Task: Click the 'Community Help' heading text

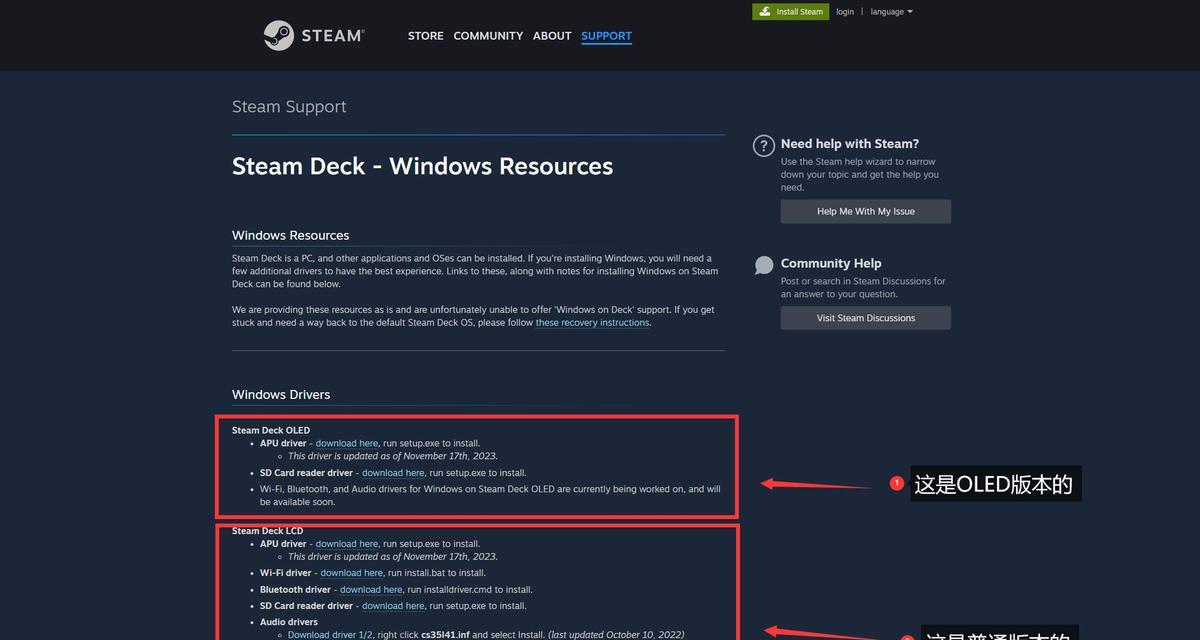Action: [831, 263]
